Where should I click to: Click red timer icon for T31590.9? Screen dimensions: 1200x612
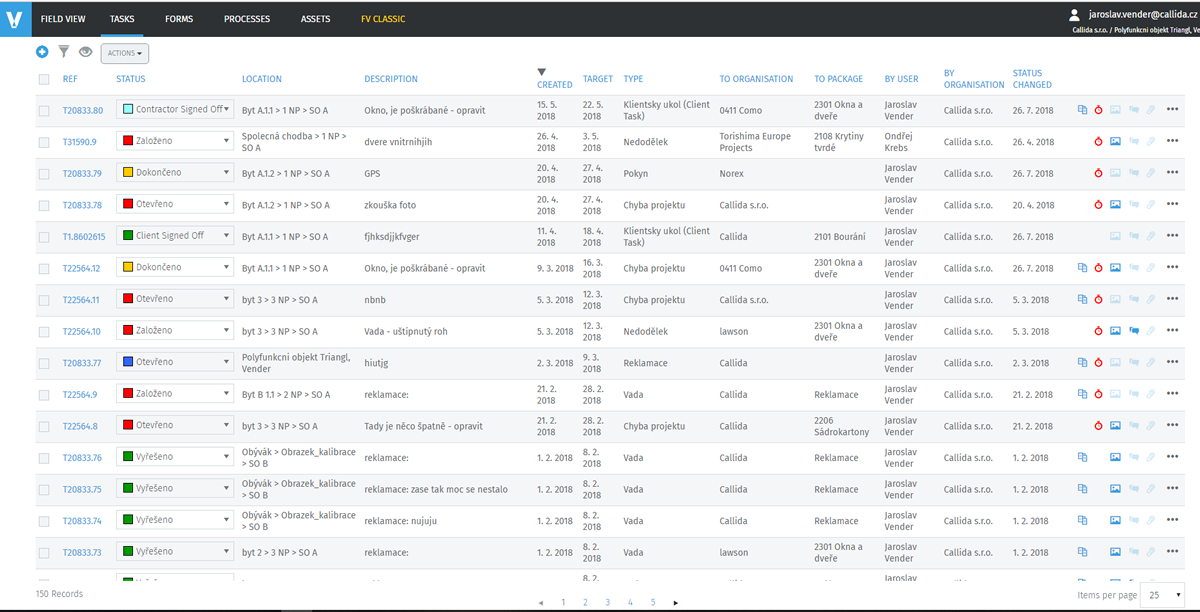[x=1098, y=142]
